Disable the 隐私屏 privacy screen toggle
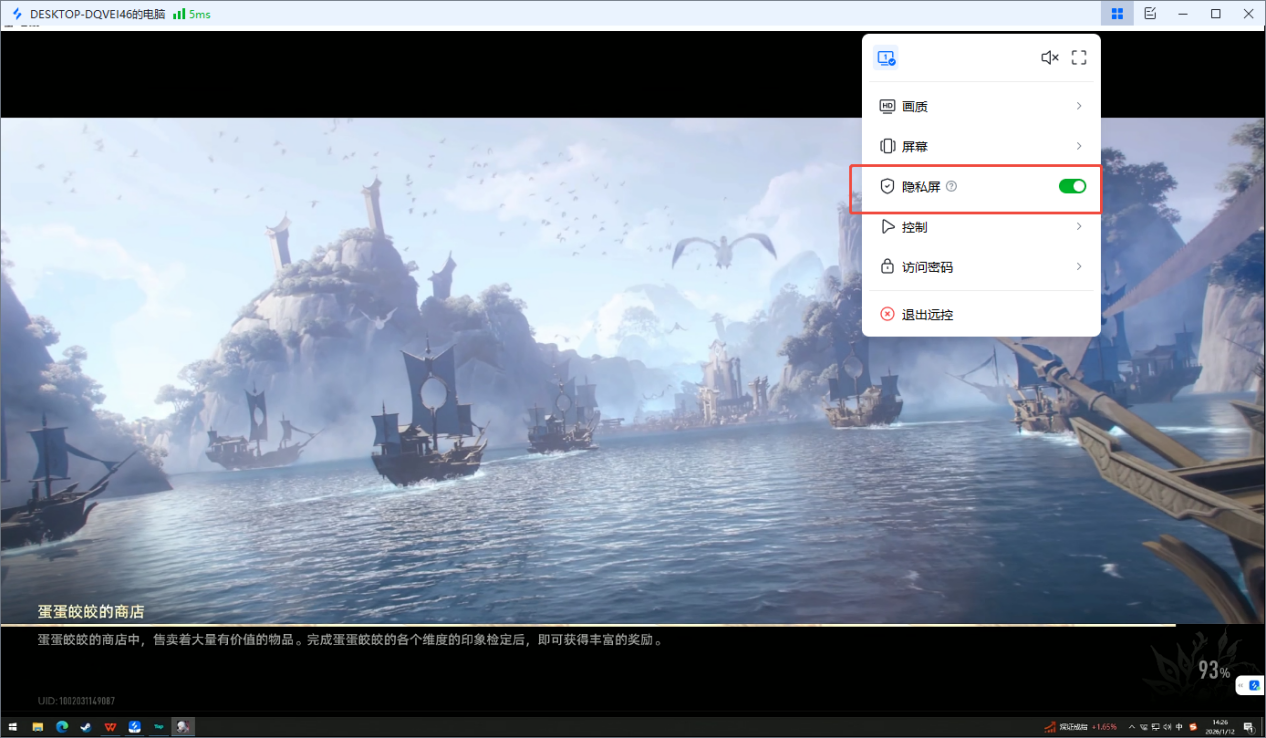This screenshot has height=738, width=1266. click(1071, 186)
